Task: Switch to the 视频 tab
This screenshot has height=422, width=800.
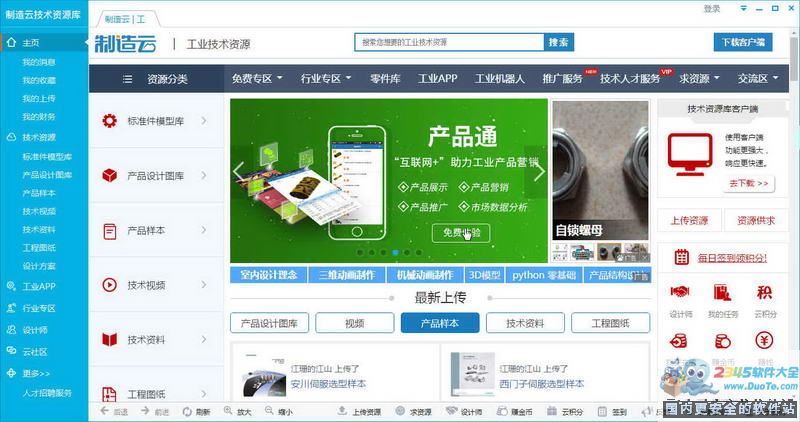Action: coord(354,323)
